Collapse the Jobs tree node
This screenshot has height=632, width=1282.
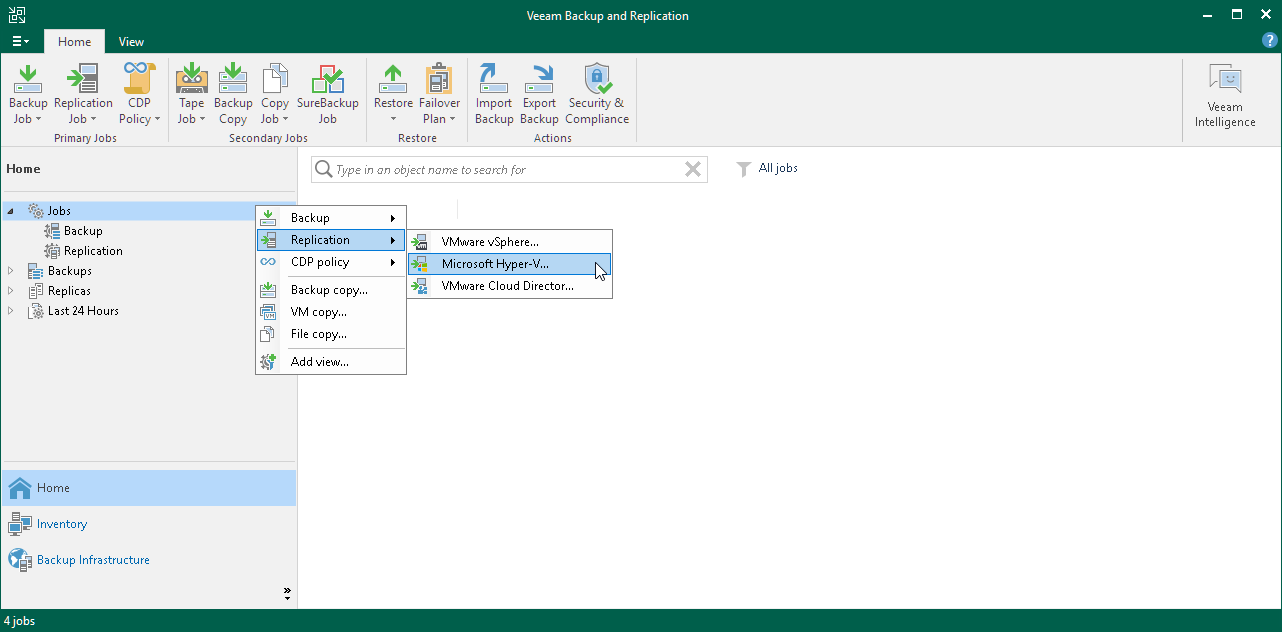coord(11,211)
